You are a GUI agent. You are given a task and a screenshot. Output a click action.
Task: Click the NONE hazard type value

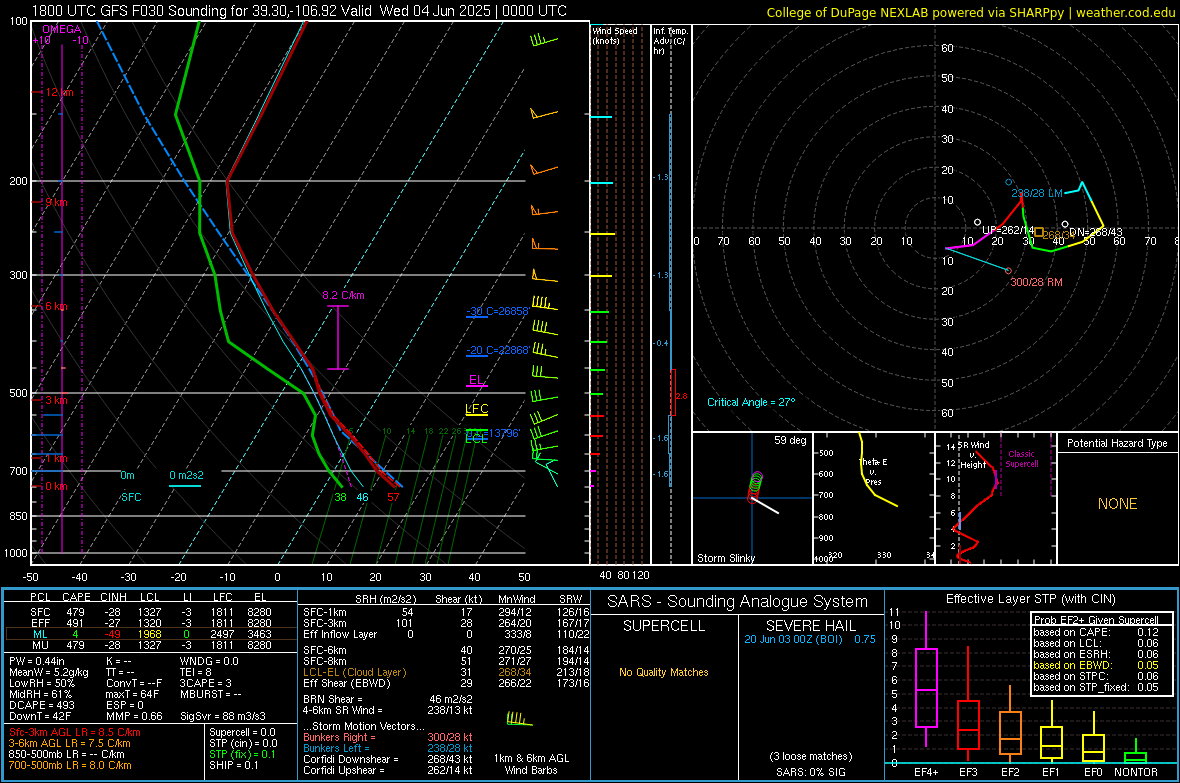(1117, 504)
